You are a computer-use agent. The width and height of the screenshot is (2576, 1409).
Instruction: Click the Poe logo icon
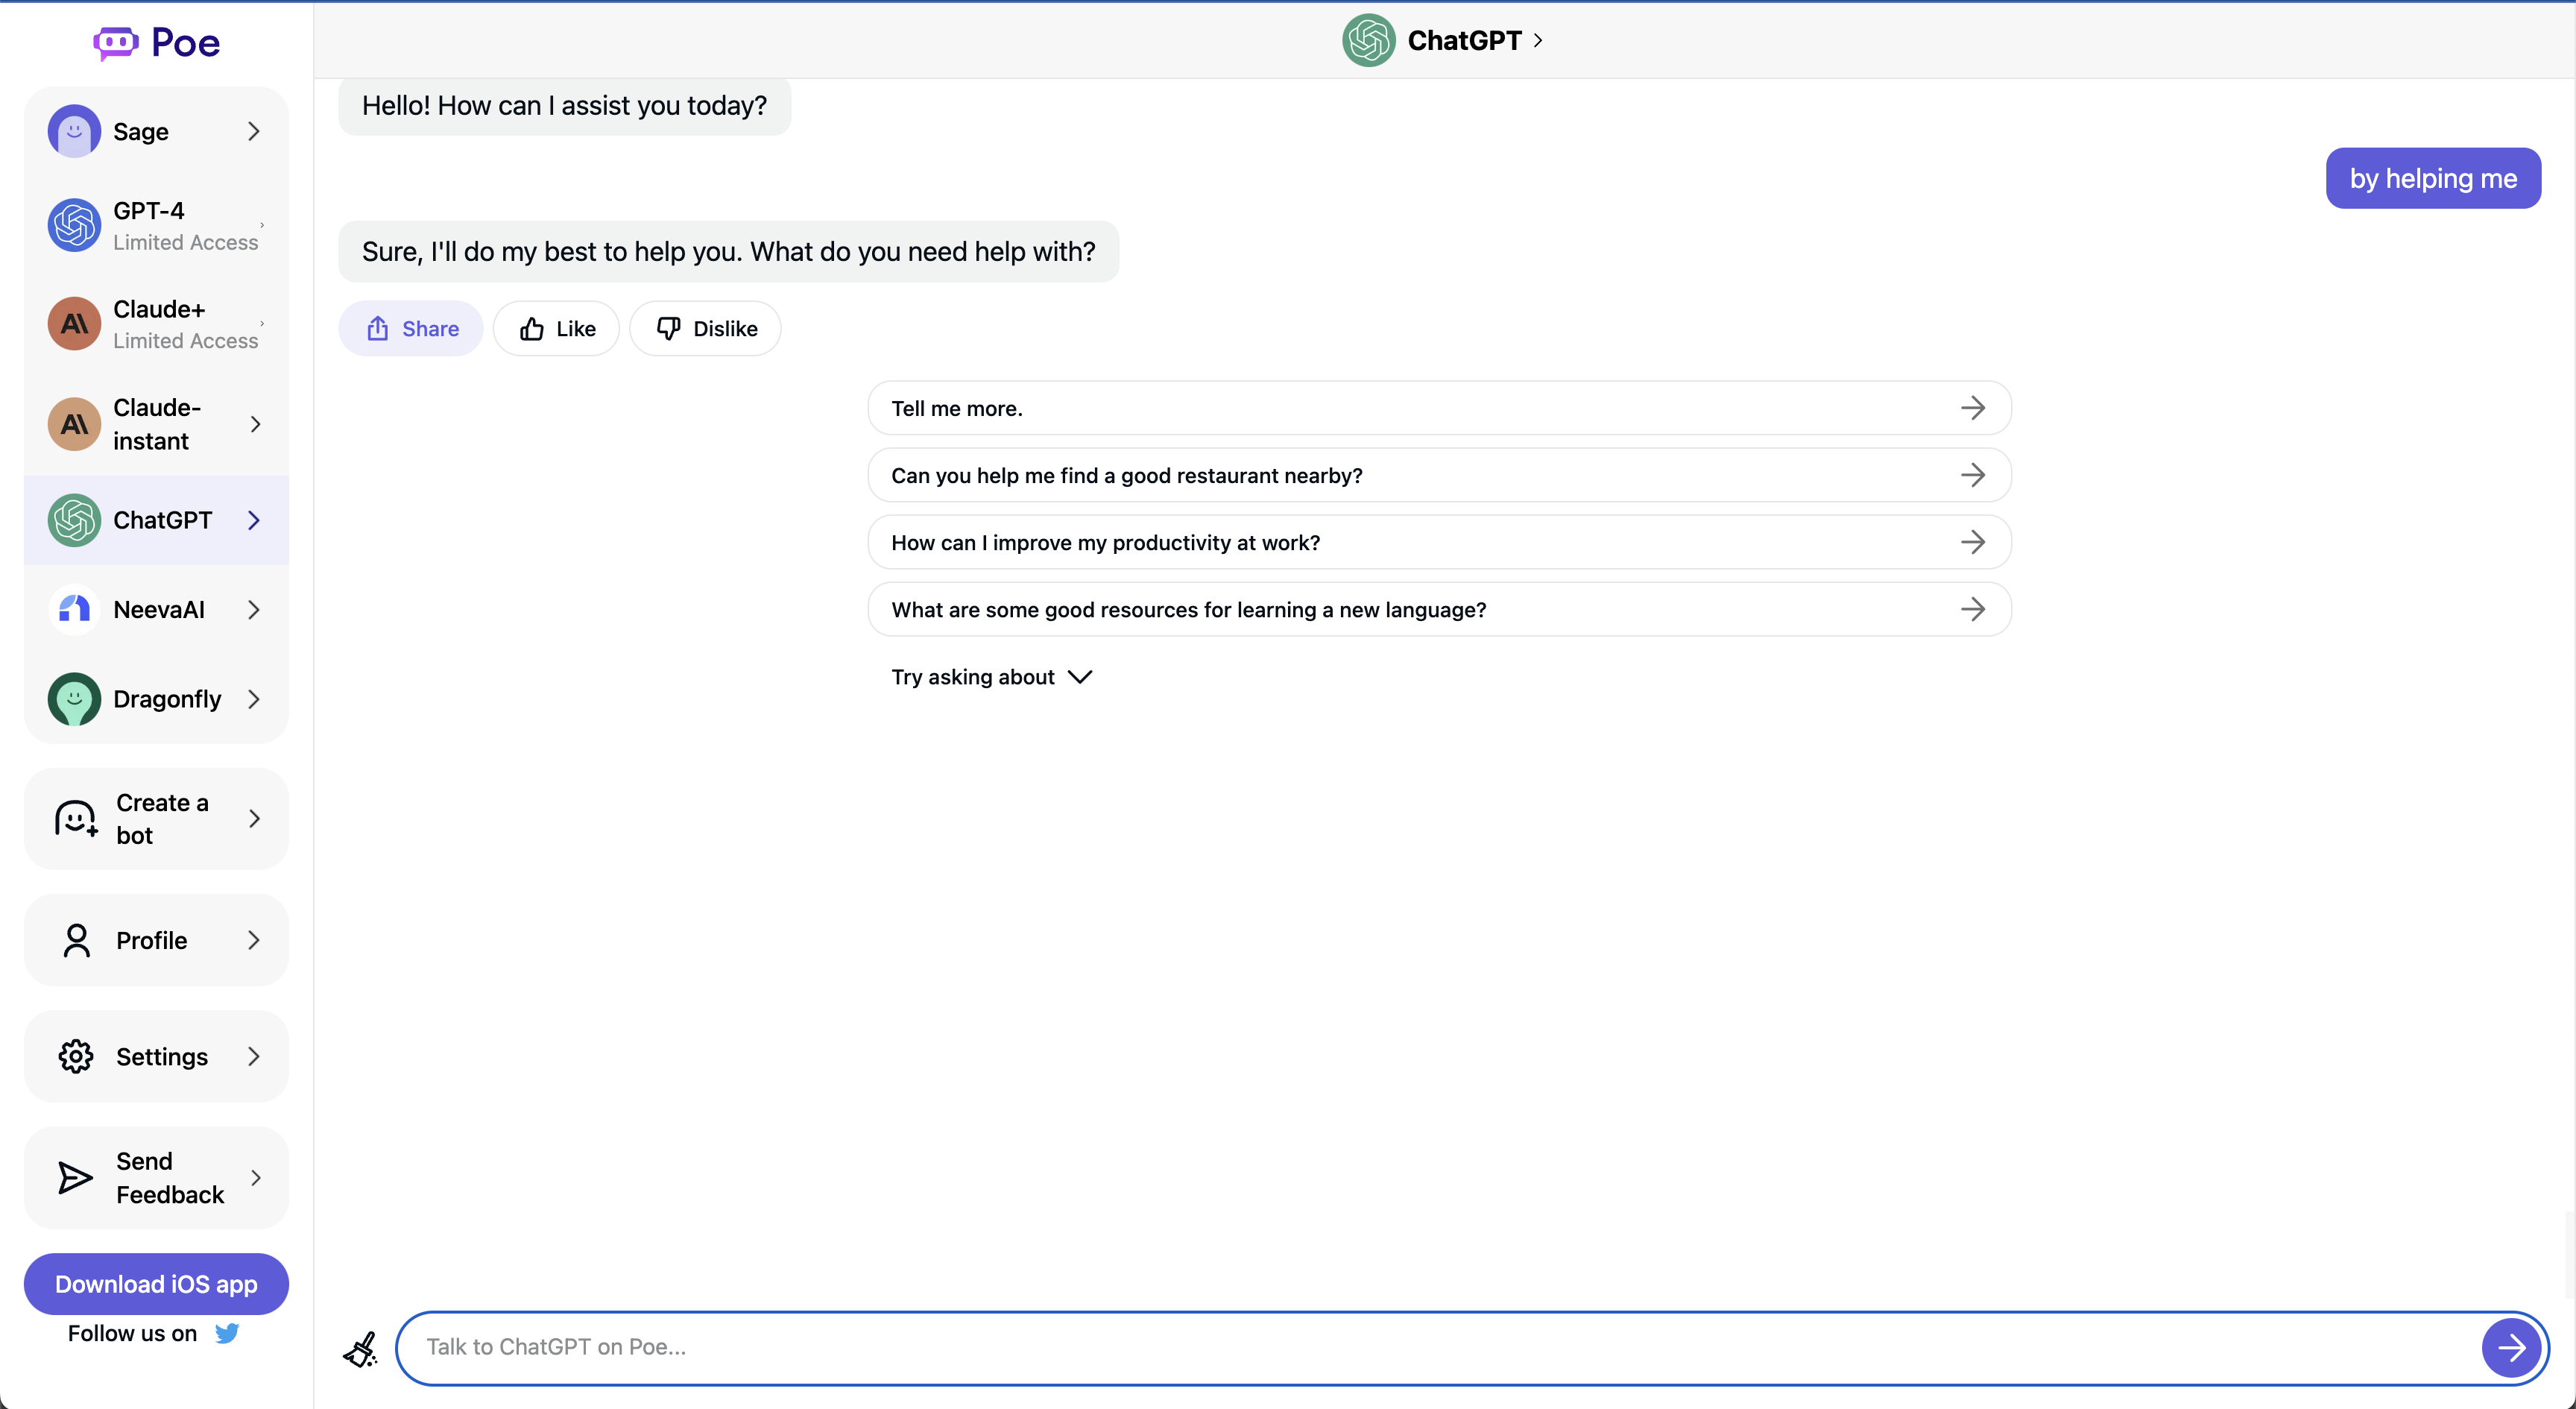click(x=115, y=43)
